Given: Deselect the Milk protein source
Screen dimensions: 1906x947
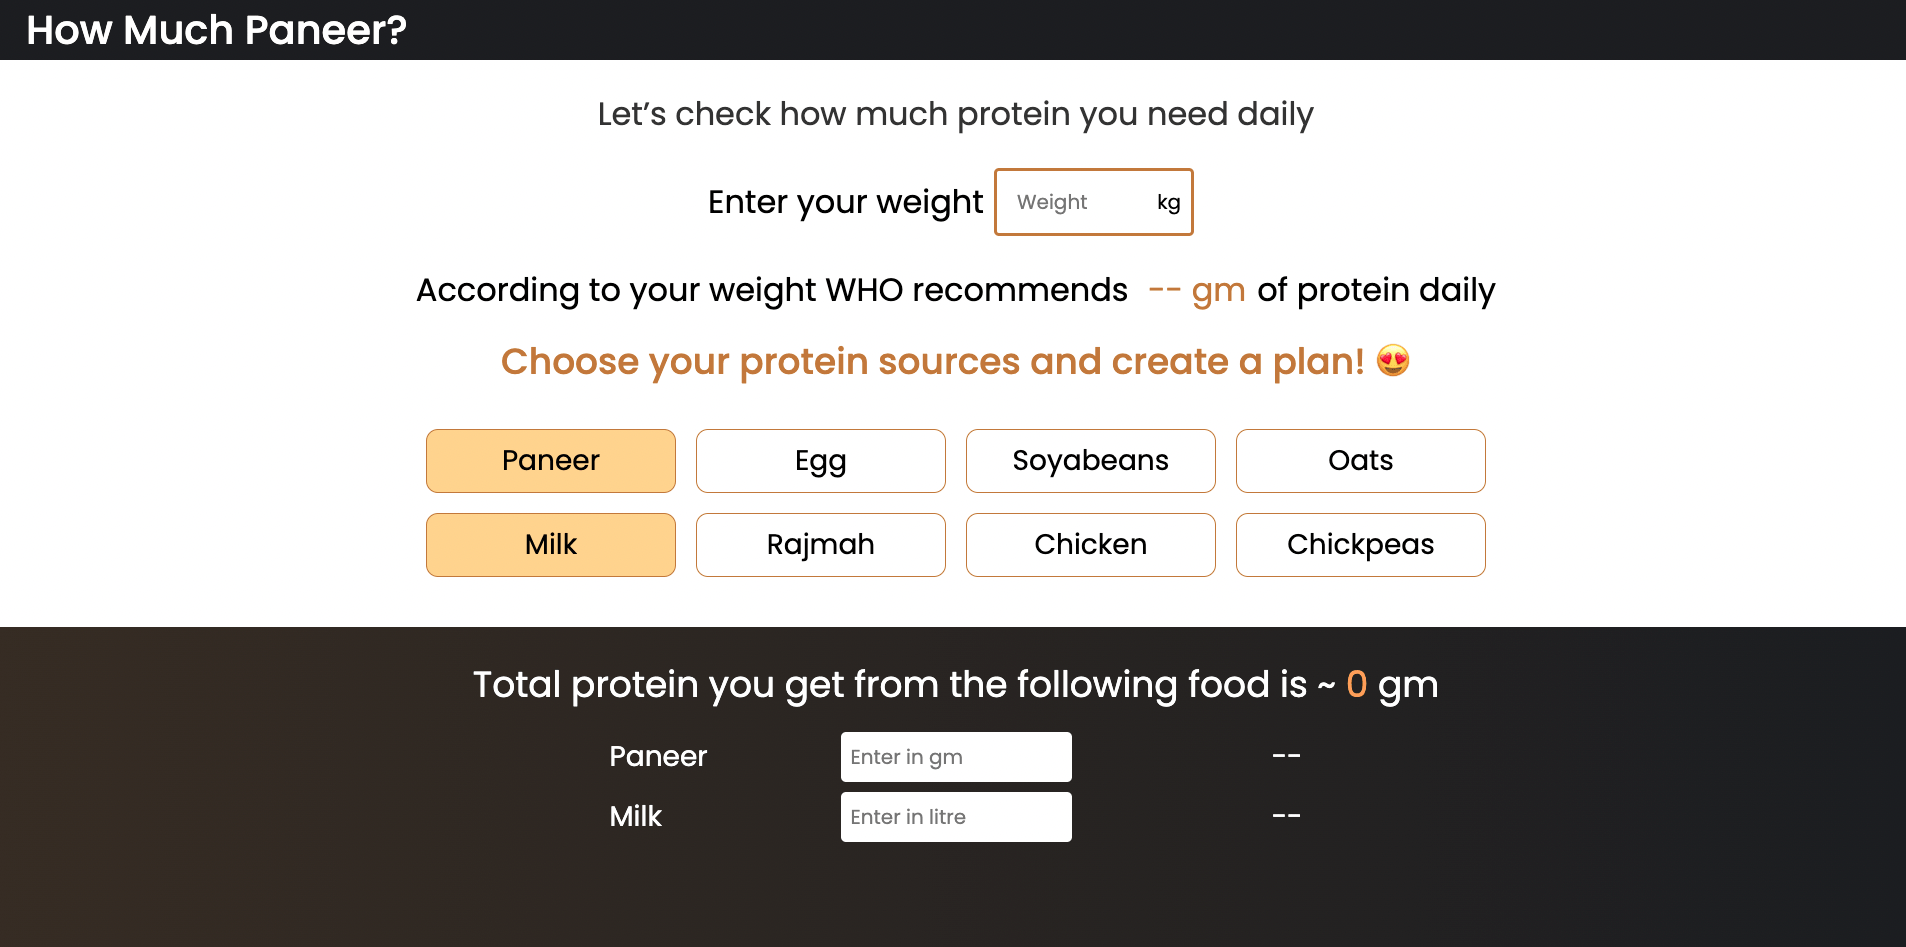Looking at the screenshot, I should pos(550,545).
